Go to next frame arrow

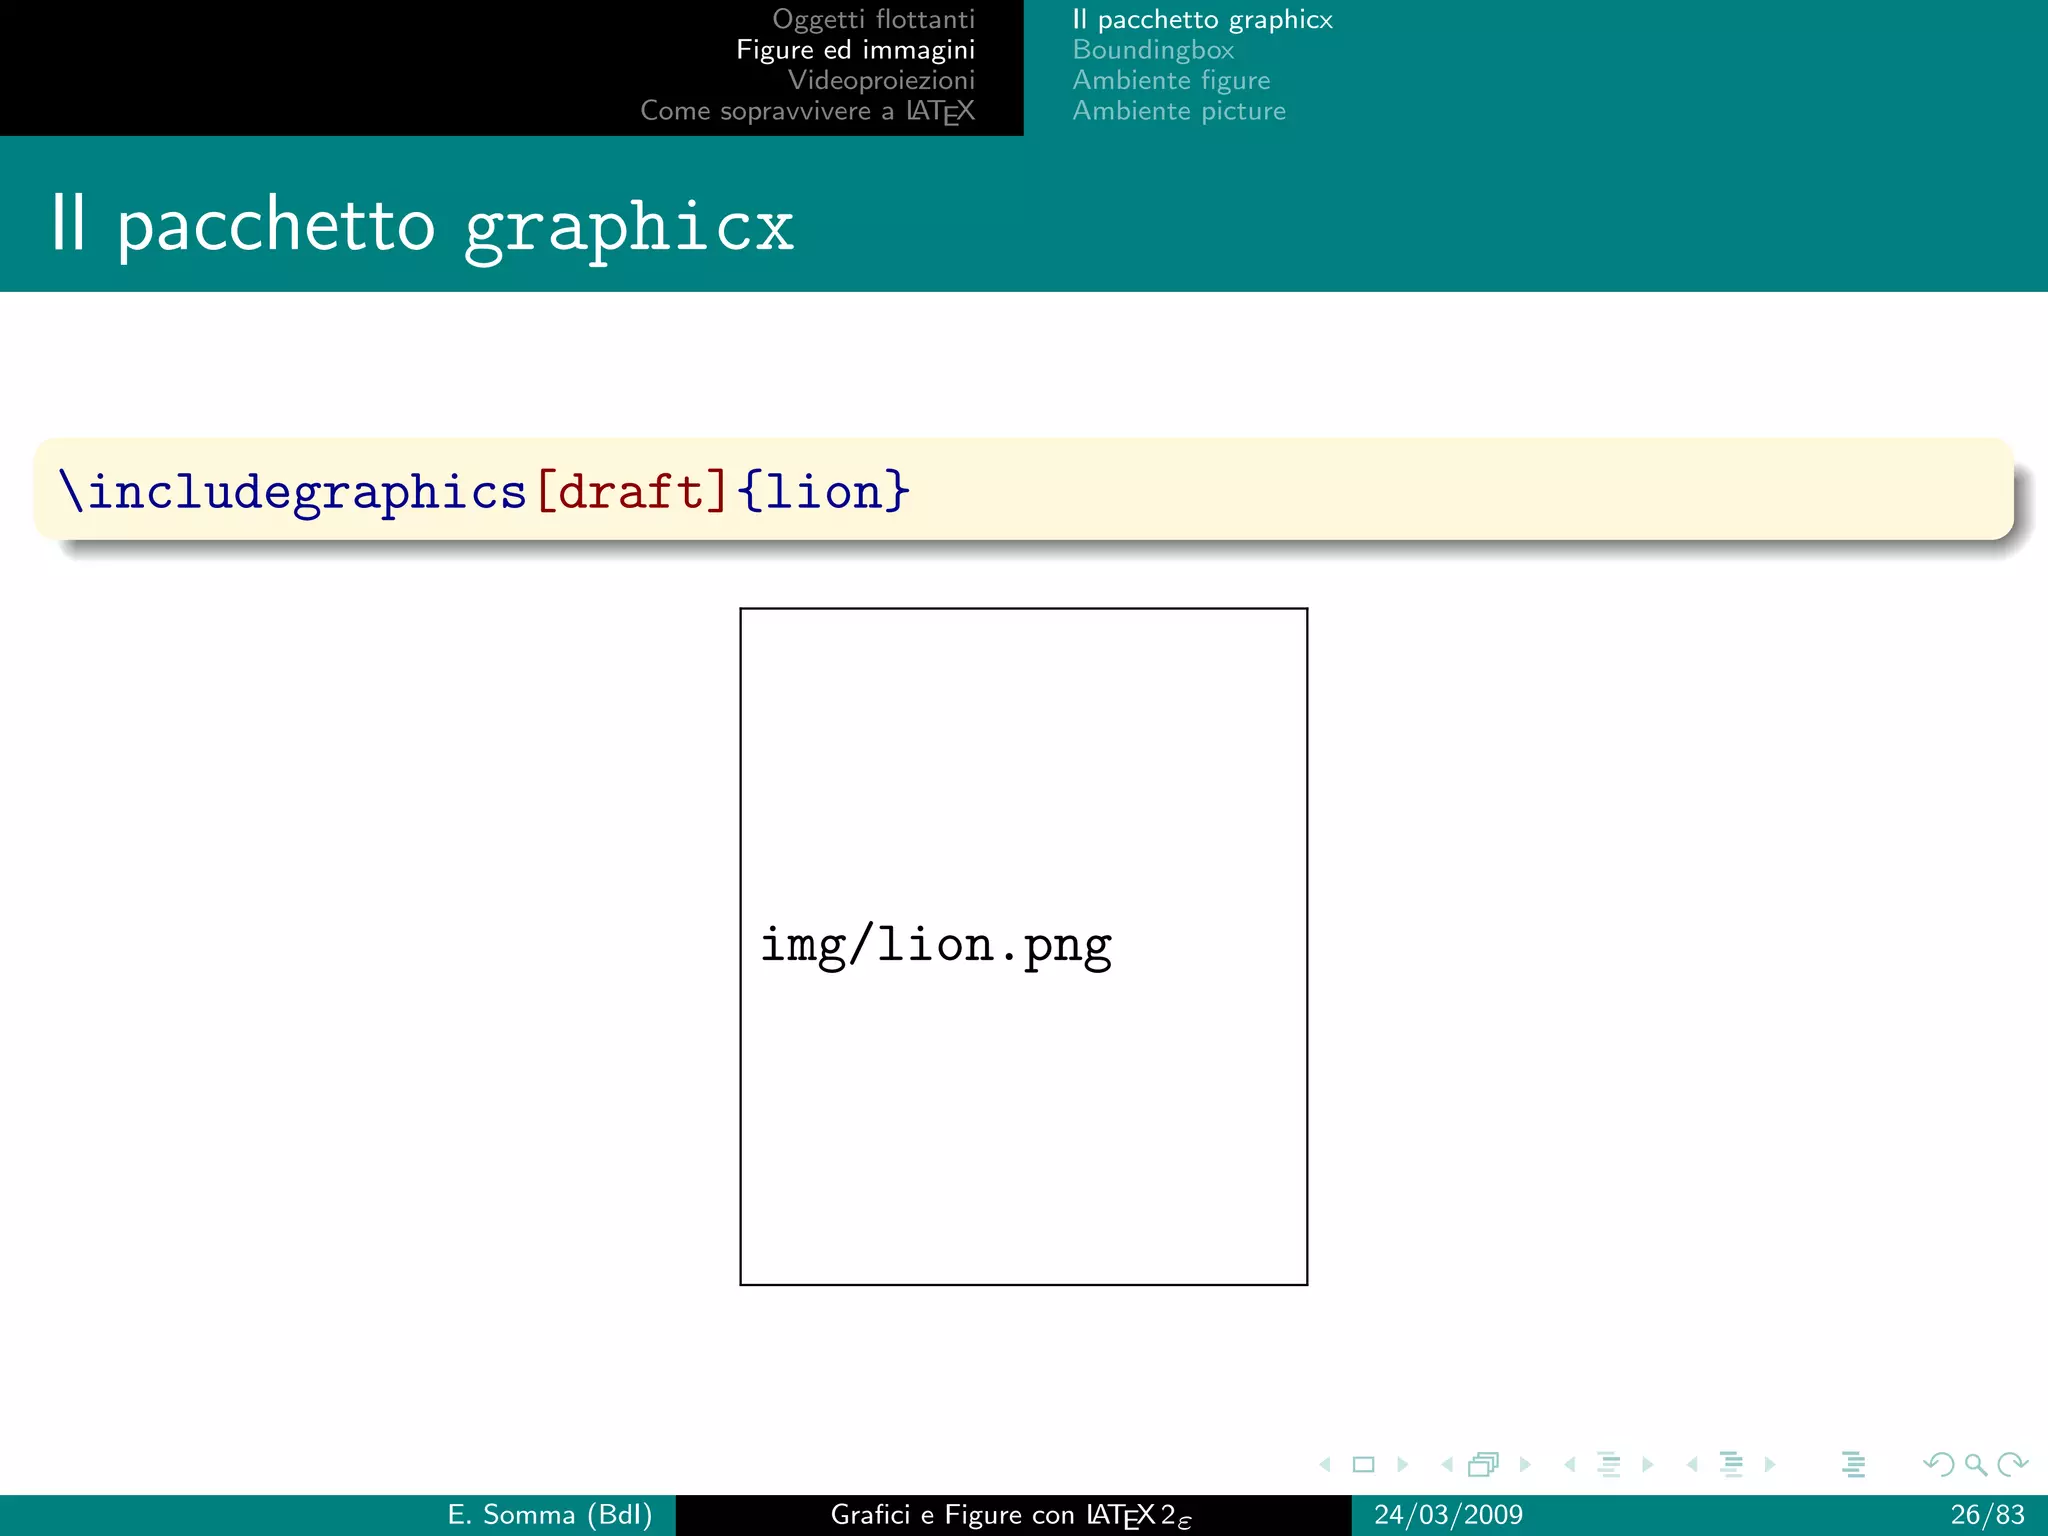point(1525,1464)
